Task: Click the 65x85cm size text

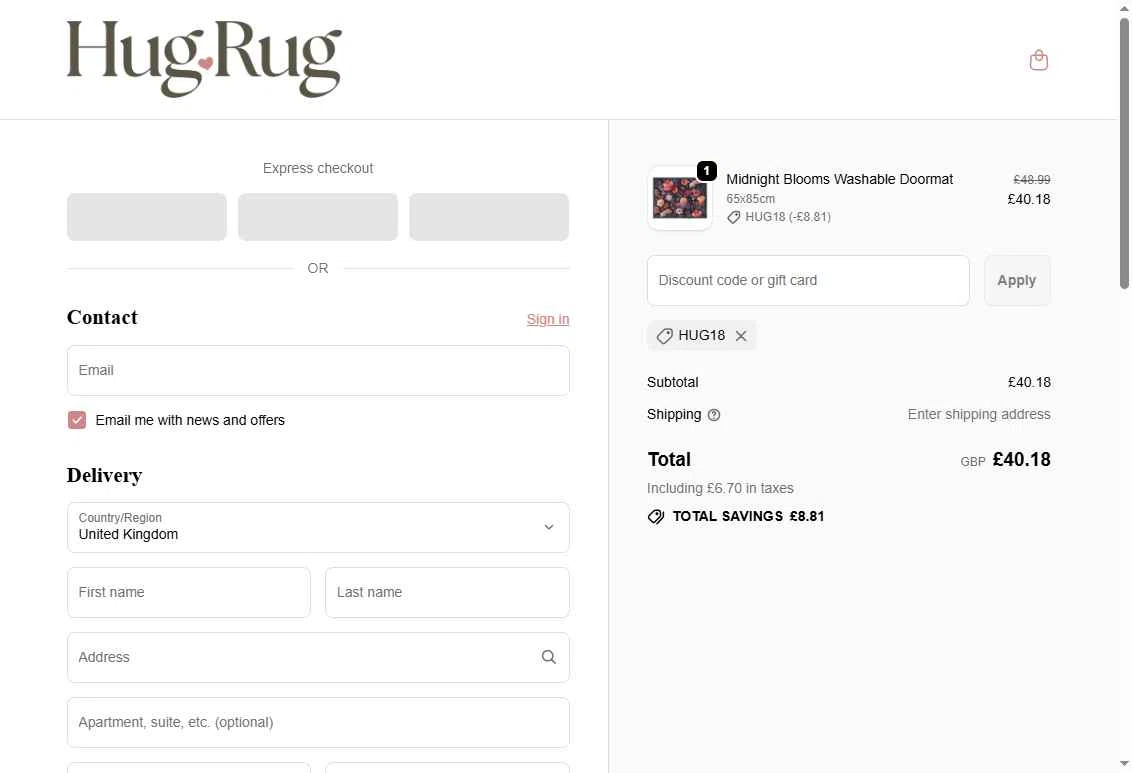Action: 751,198
